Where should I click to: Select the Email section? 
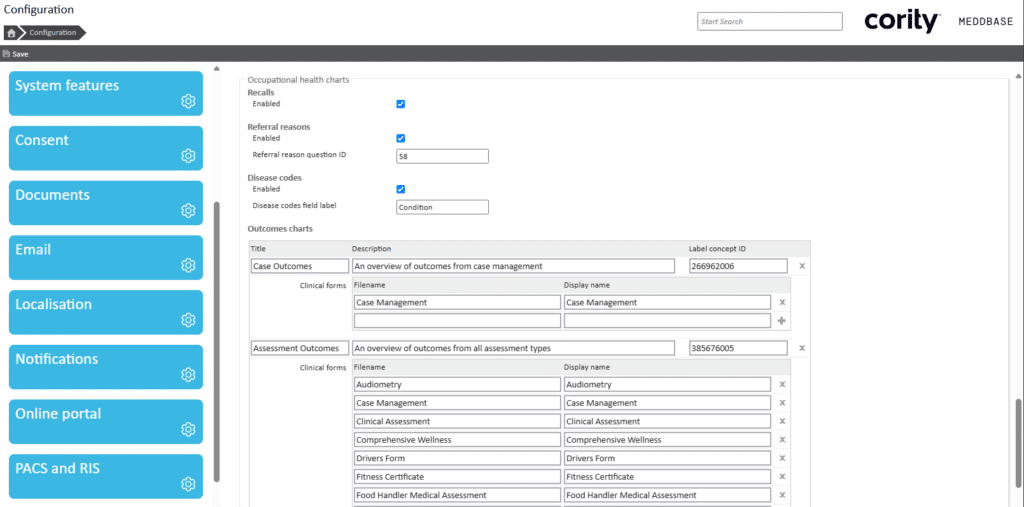[x=106, y=257]
